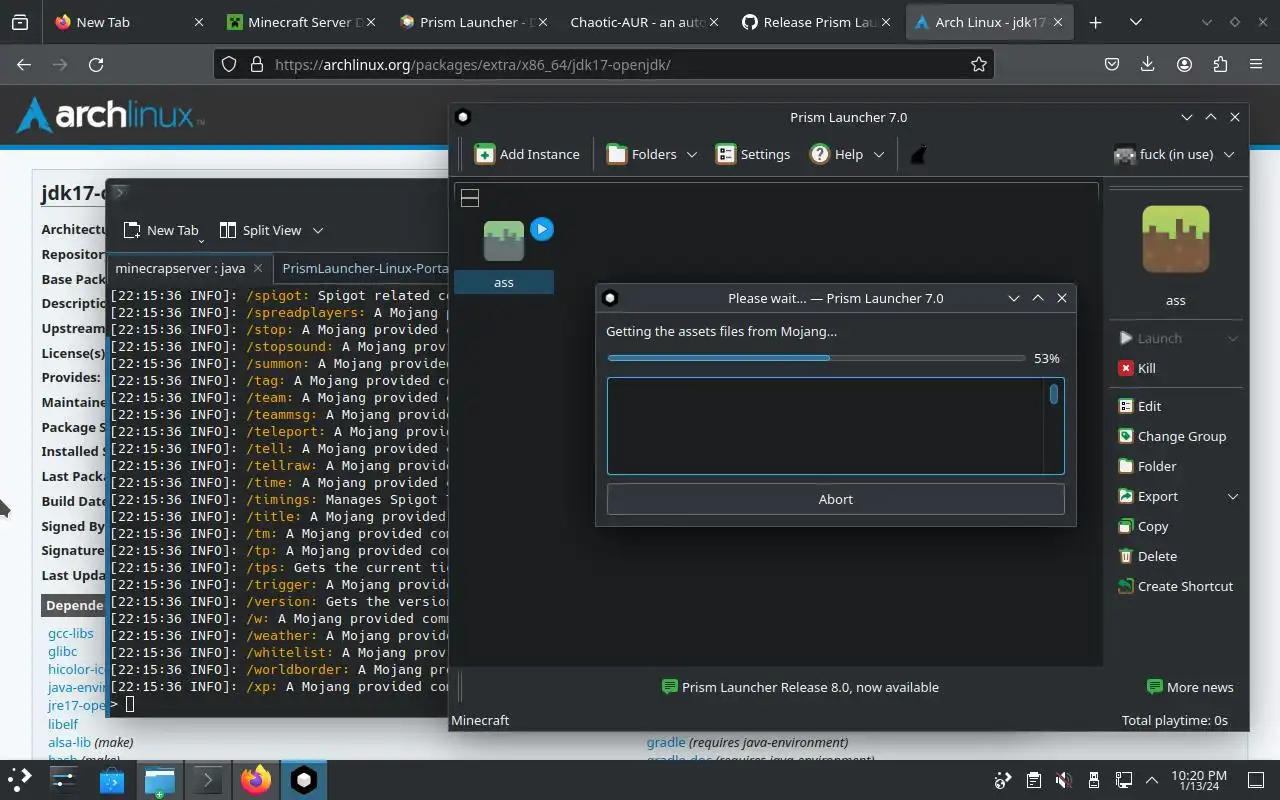
Task: Switch to the Prism Launcher browser tab
Action: pos(471,22)
